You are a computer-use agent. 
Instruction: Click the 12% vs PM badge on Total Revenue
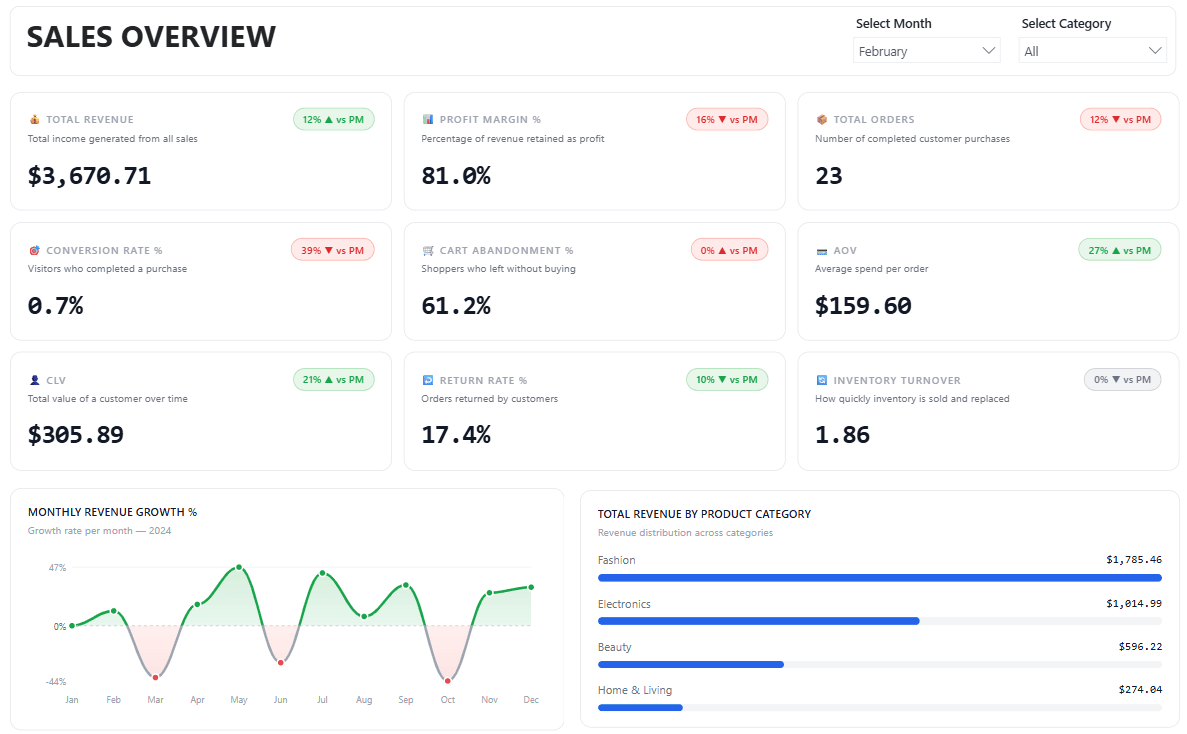tap(334, 120)
